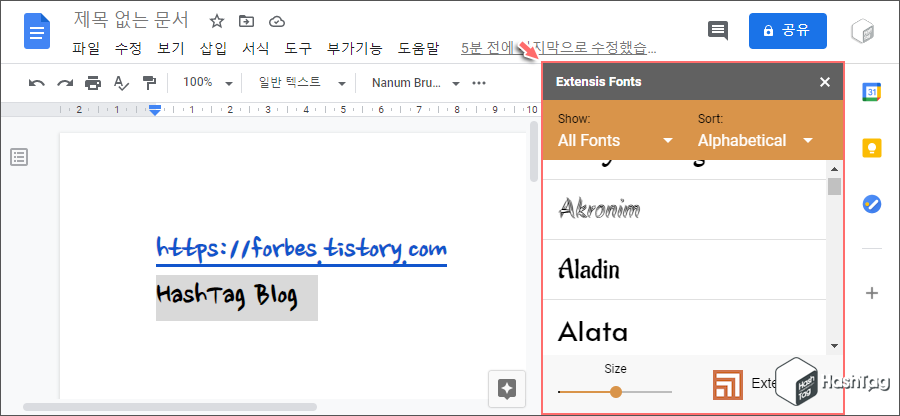Open Show All Fonts dropdown

tap(615, 141)
